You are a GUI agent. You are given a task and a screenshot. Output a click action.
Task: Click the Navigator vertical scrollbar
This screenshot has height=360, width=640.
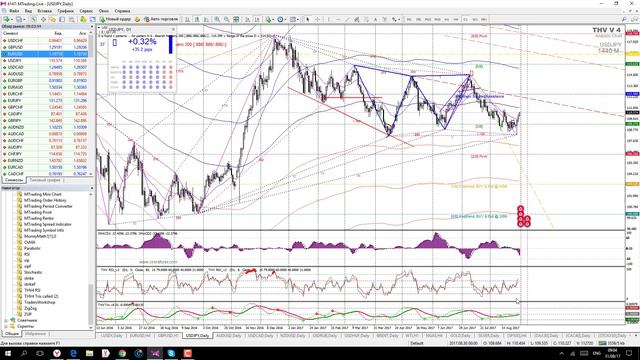click(91, 261)
